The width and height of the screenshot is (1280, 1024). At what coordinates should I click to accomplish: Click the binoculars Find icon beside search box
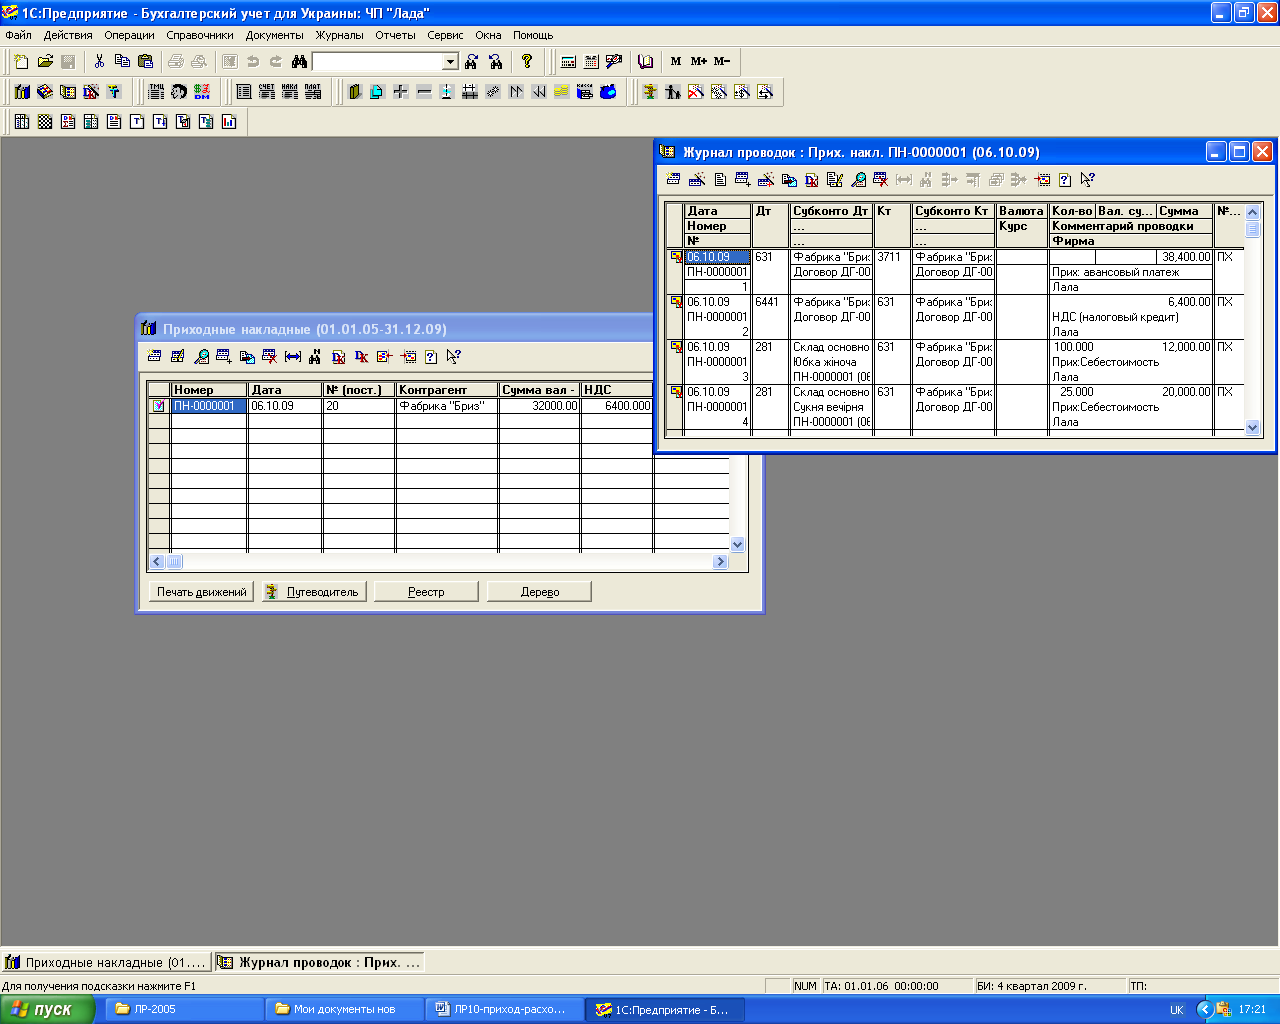298,61
